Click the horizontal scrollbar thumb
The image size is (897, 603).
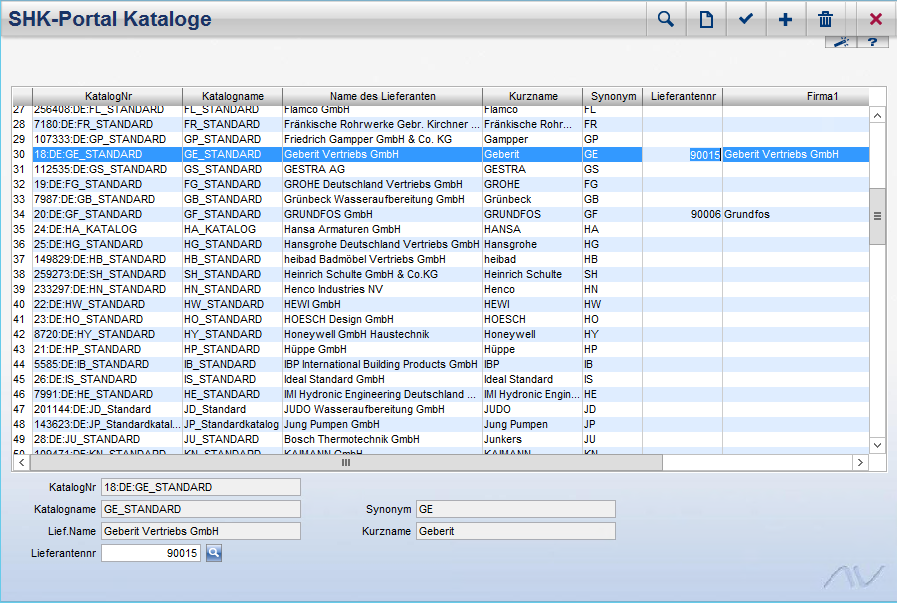click(346, 463)
